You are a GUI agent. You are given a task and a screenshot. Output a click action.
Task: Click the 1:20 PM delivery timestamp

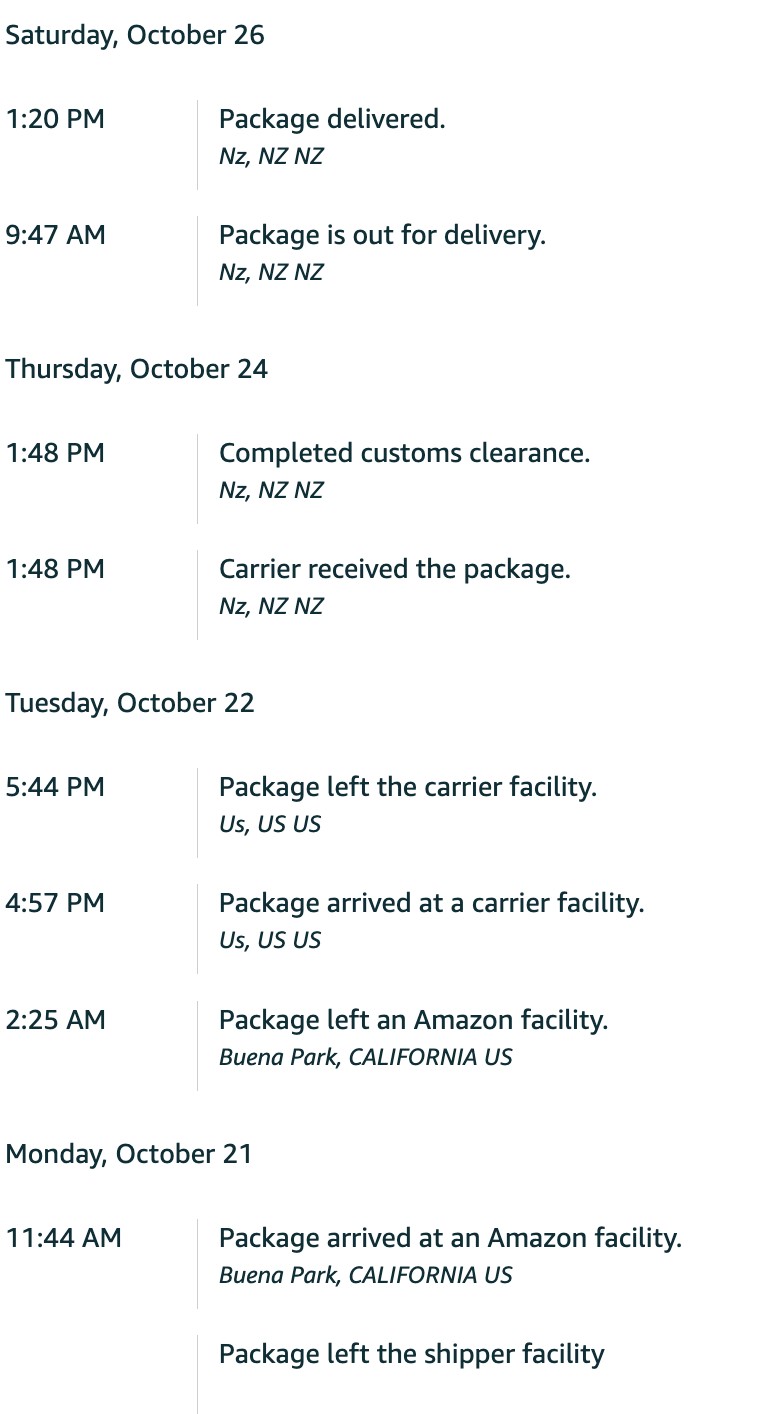[55, 119]
